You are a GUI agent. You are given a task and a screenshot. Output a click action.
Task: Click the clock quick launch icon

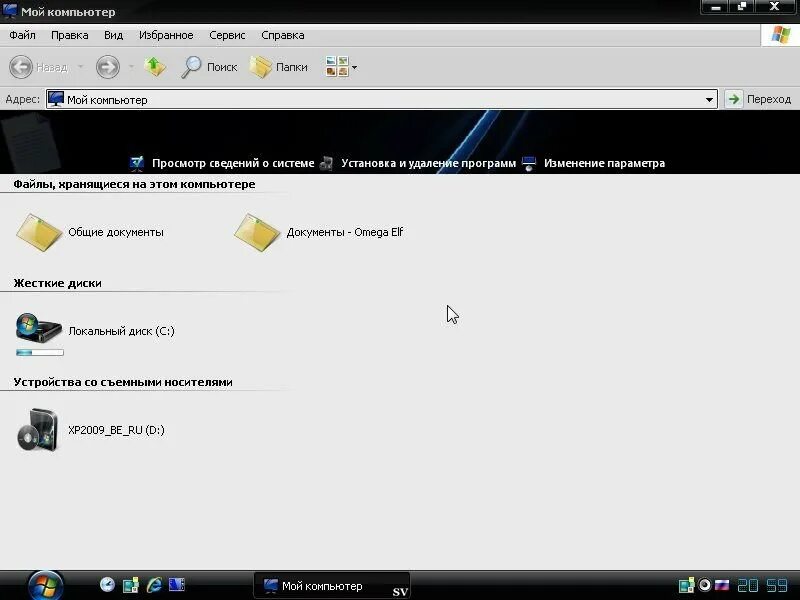(107, 585)
